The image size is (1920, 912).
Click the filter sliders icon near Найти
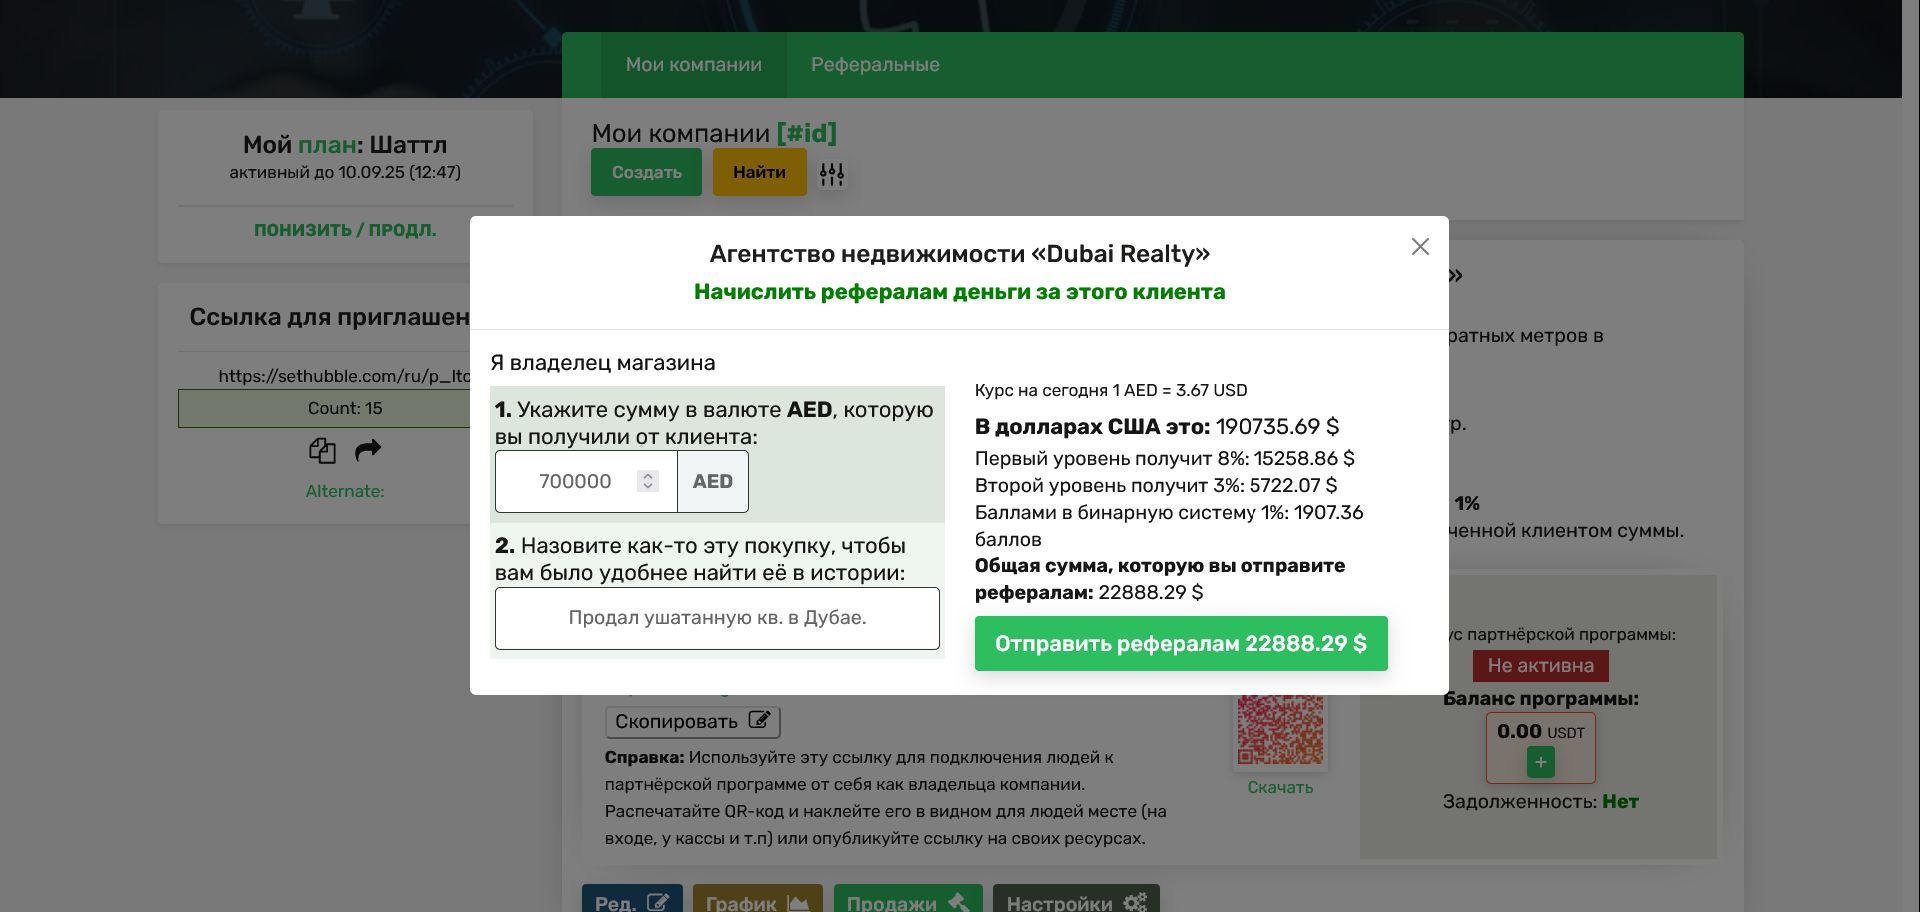[x=832, y=174]
